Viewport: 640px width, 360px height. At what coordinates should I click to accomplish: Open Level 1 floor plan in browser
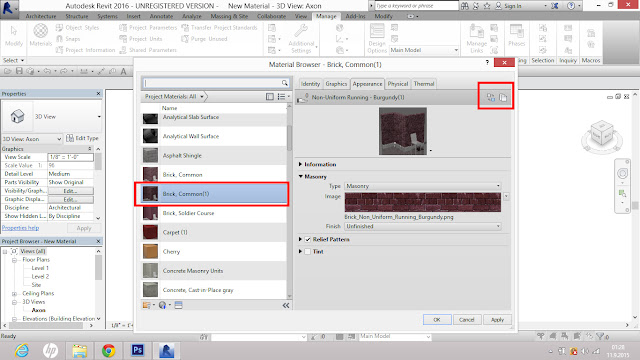[x=40, y=268]
